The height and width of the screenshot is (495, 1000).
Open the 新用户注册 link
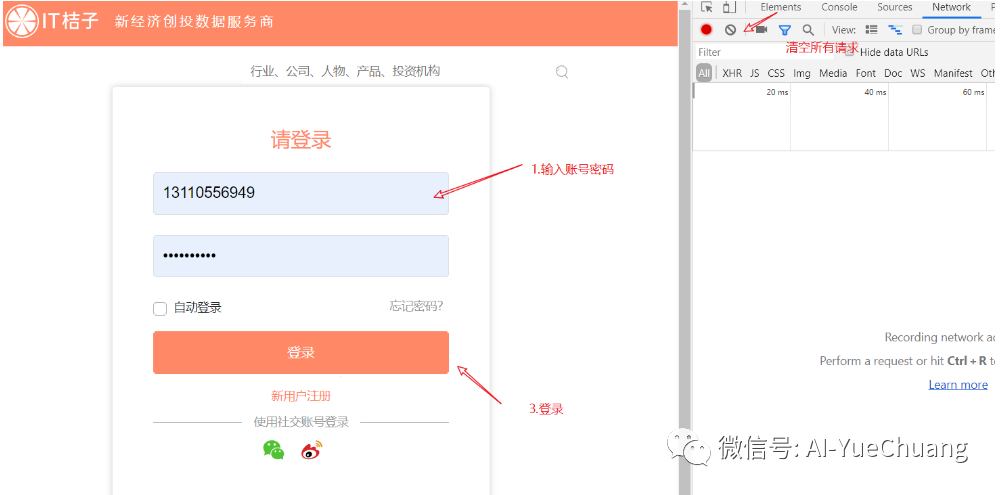point(301,396)
